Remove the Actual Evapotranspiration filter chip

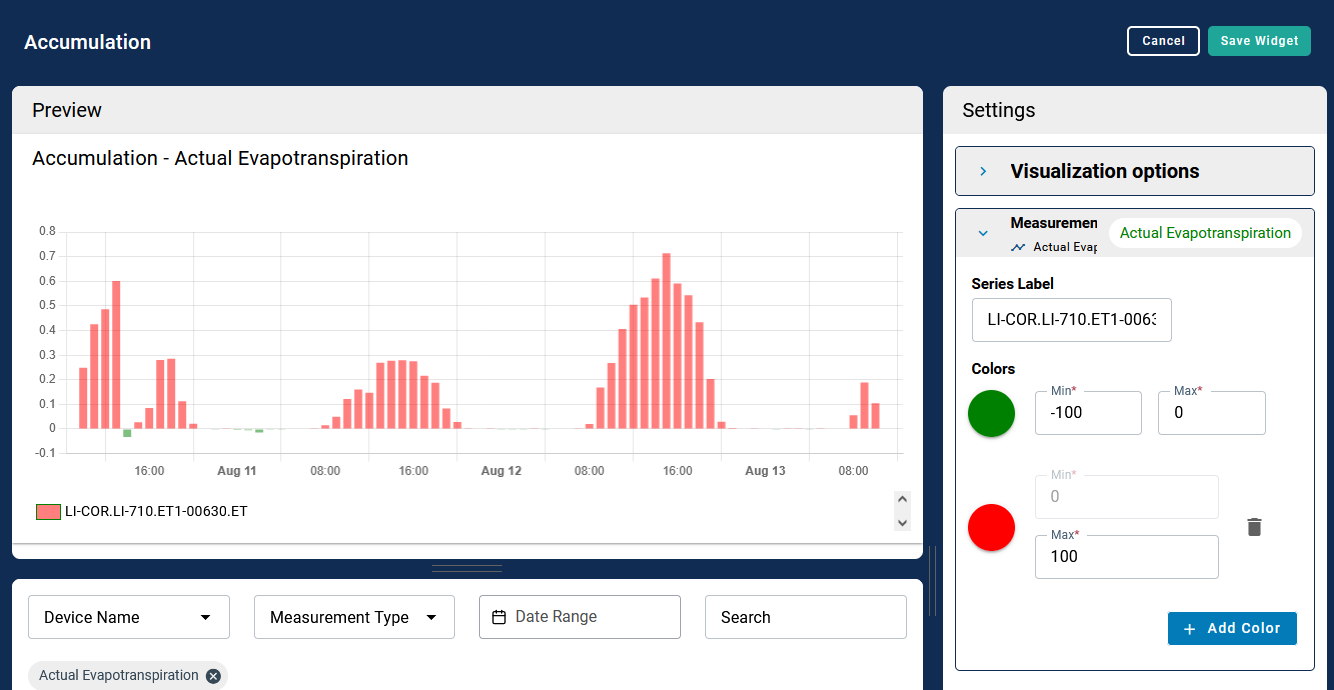pos(213,676)
